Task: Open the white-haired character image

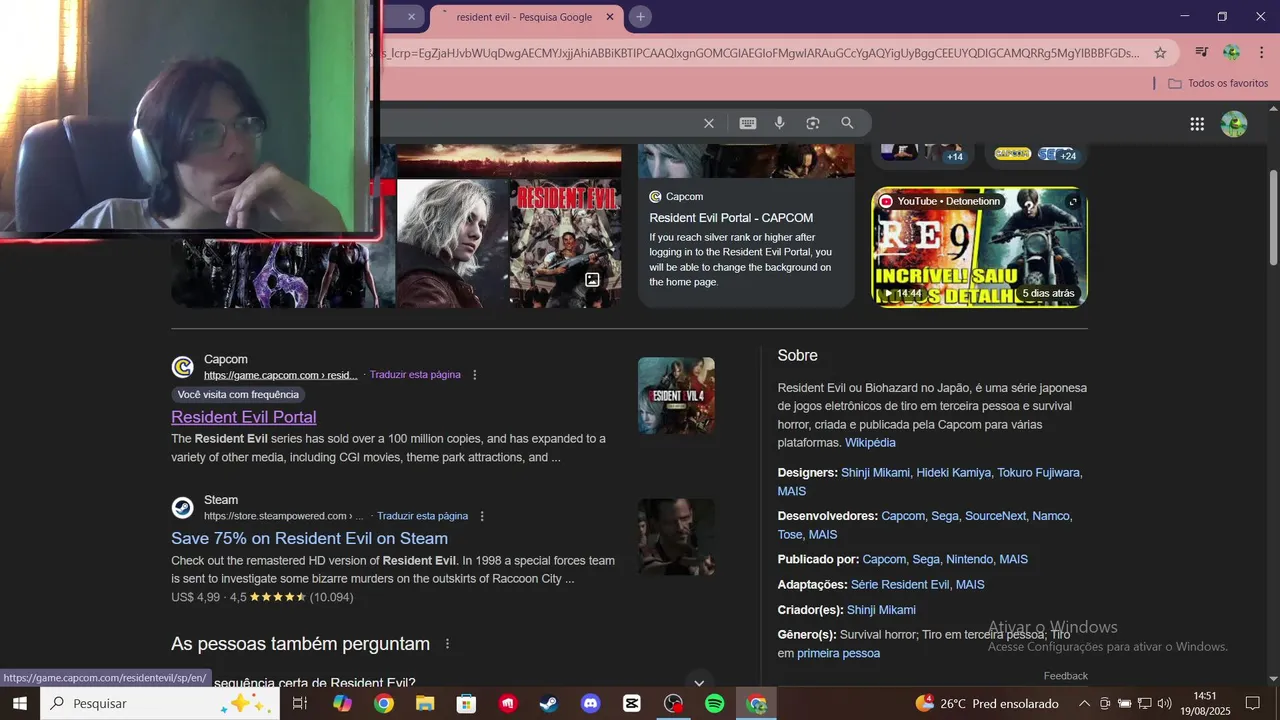Action: (453, 243)
